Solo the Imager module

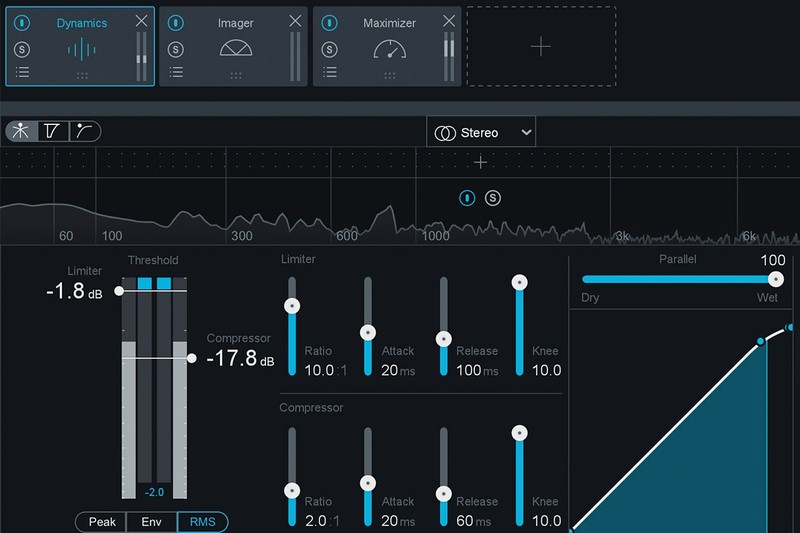pos(176,49)
